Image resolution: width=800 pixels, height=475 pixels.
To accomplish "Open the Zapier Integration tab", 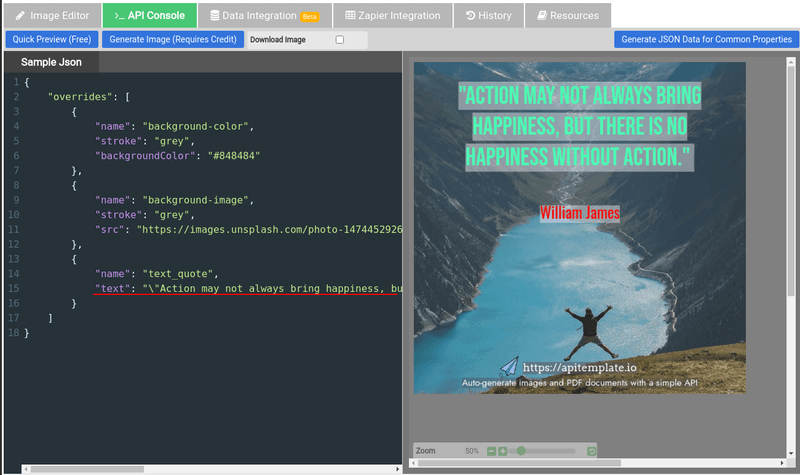I will point(392,15).
